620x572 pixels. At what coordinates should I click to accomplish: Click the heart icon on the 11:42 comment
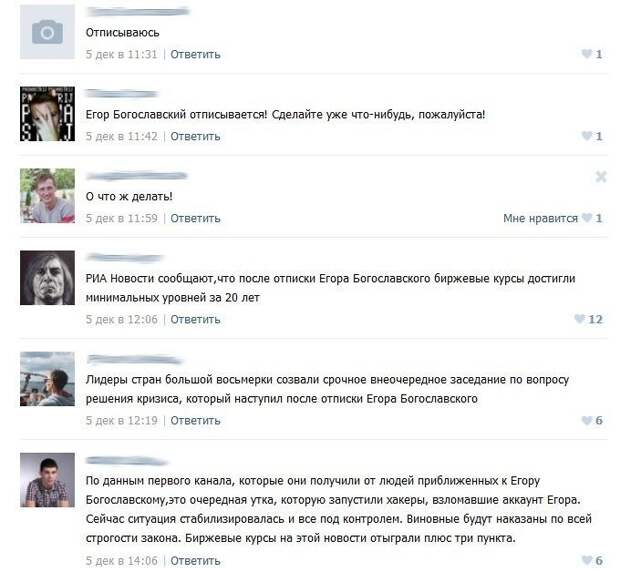[587, 136]
